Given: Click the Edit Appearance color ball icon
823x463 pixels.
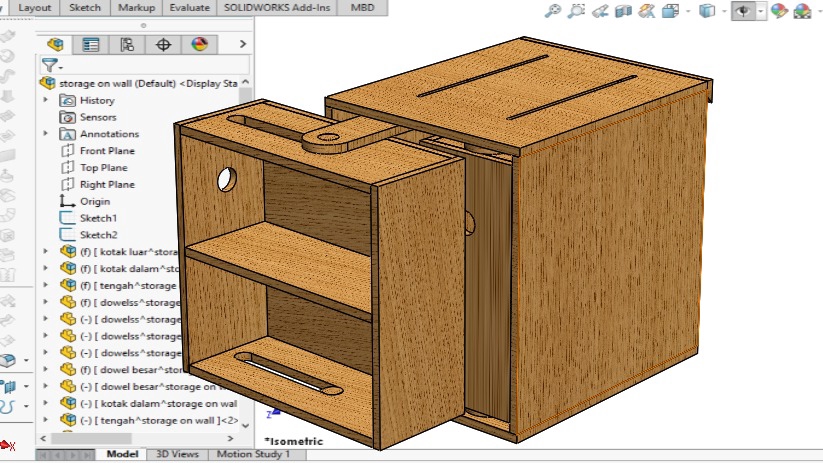Looking at the screenshot, I should pos(779,11).
